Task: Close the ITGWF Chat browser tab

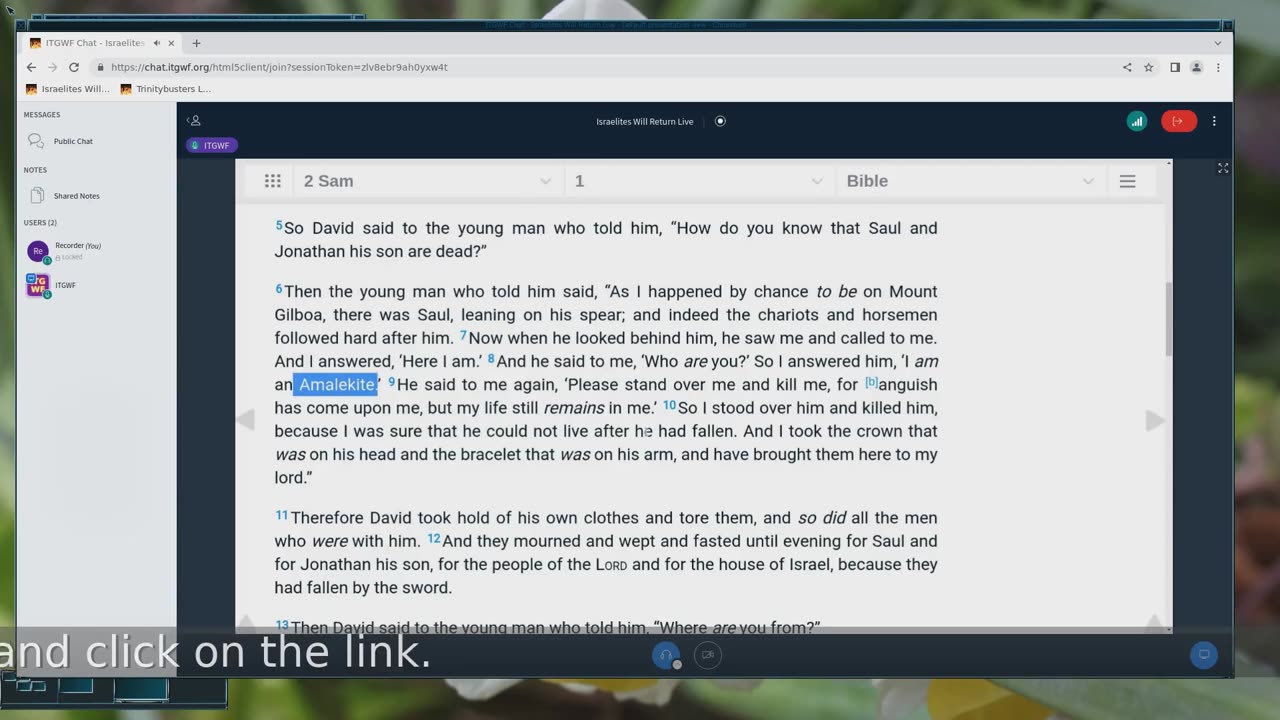Action: coord(172,43)
